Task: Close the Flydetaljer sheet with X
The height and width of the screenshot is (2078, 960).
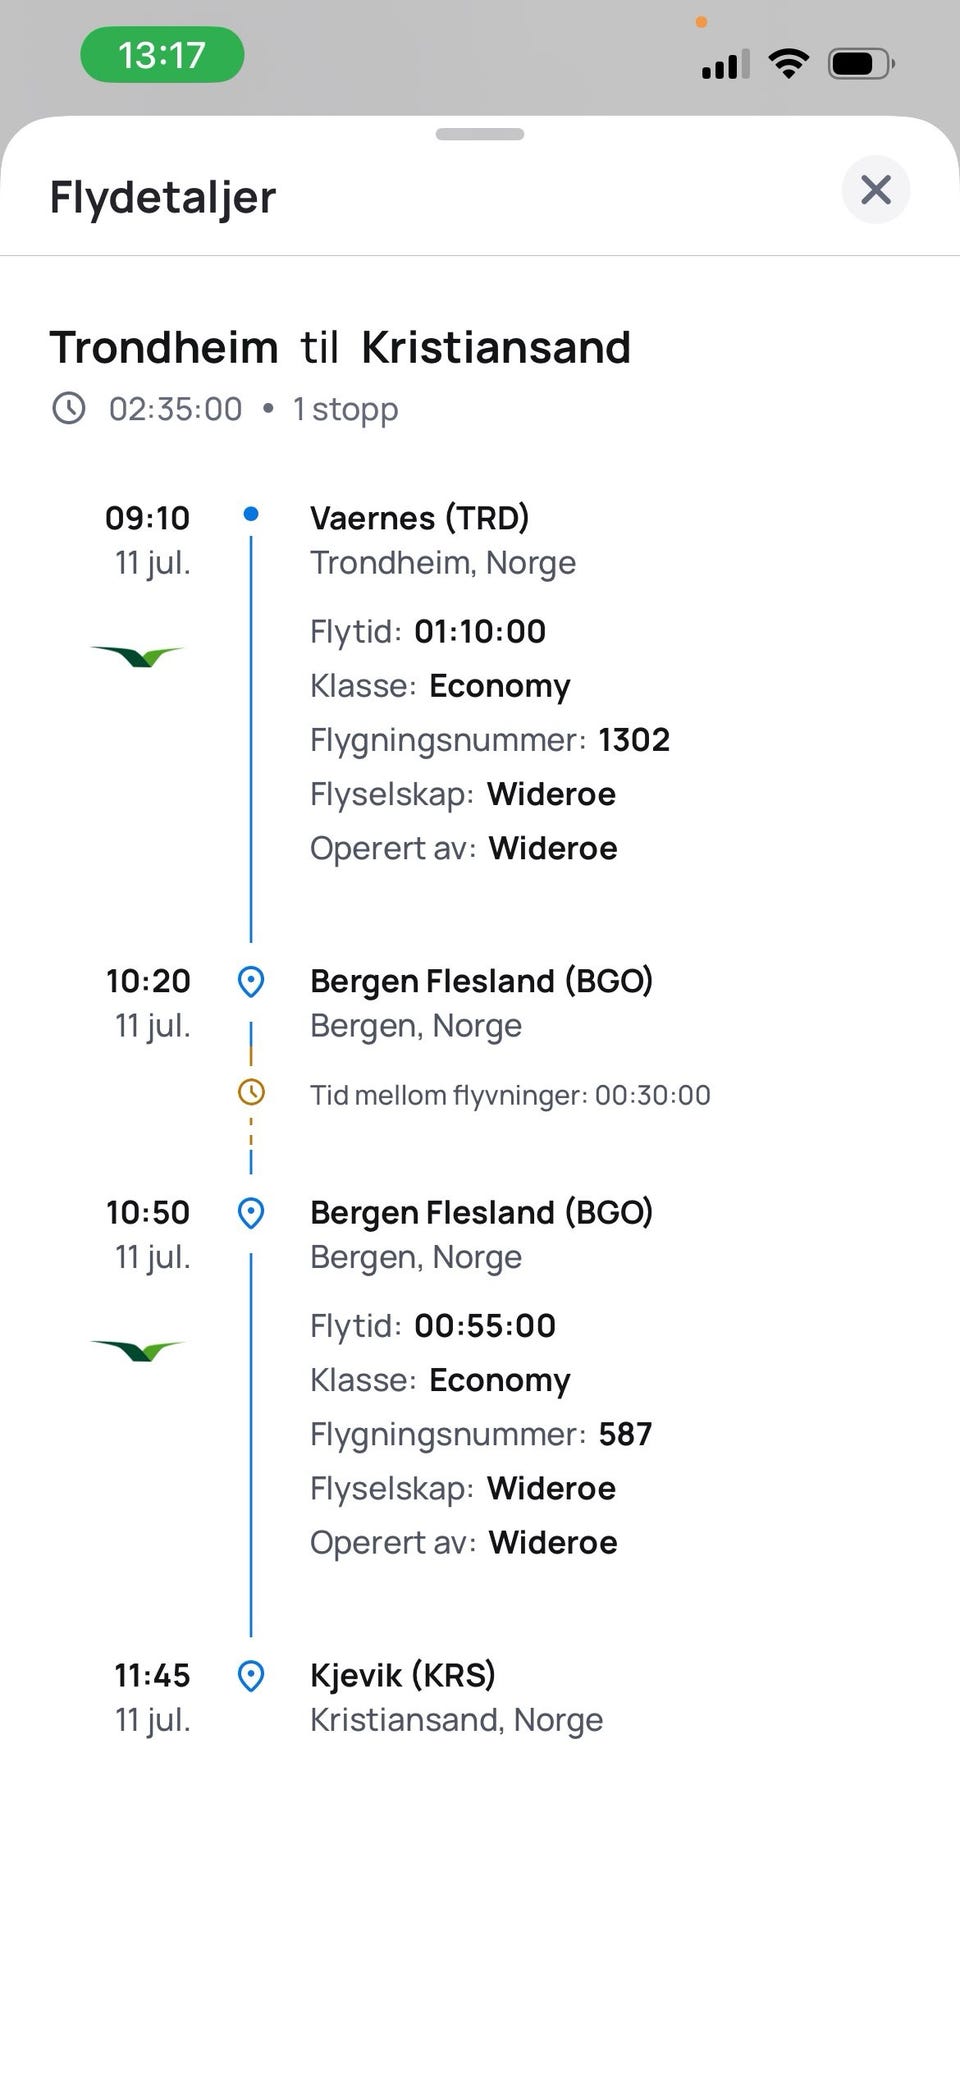Action: (875, 189)
